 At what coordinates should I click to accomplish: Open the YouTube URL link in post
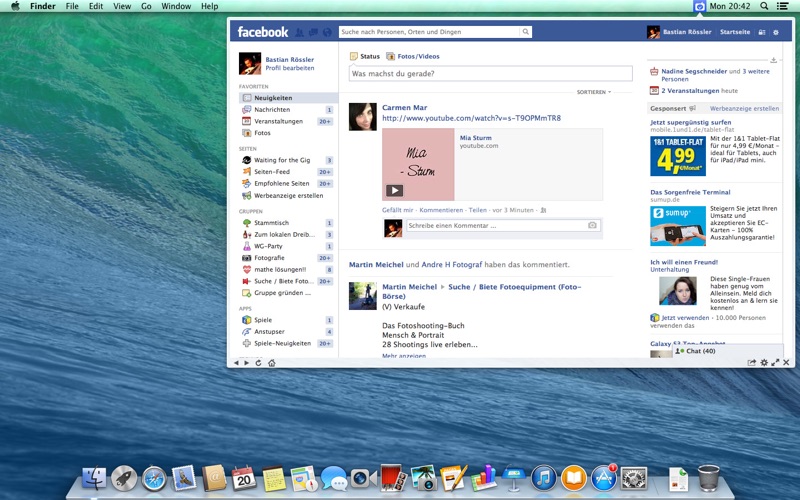coord(471,118)
